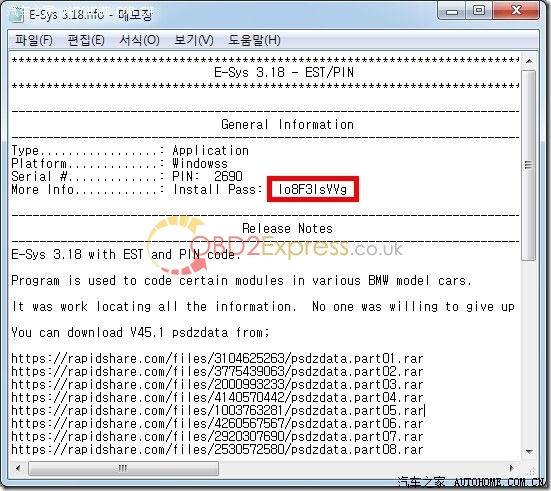Close the Notepad window
Image resolution: width=551 pixels, height=491 pixels.
pos(516,11)
